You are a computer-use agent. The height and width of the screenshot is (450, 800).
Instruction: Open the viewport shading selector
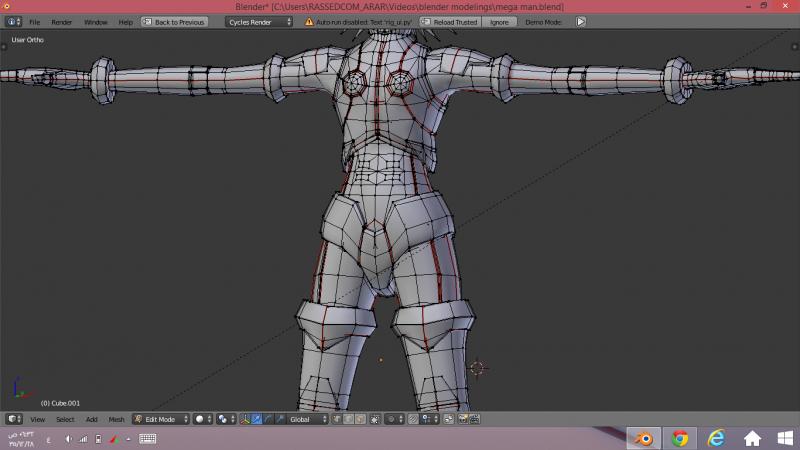pos(202,419)
